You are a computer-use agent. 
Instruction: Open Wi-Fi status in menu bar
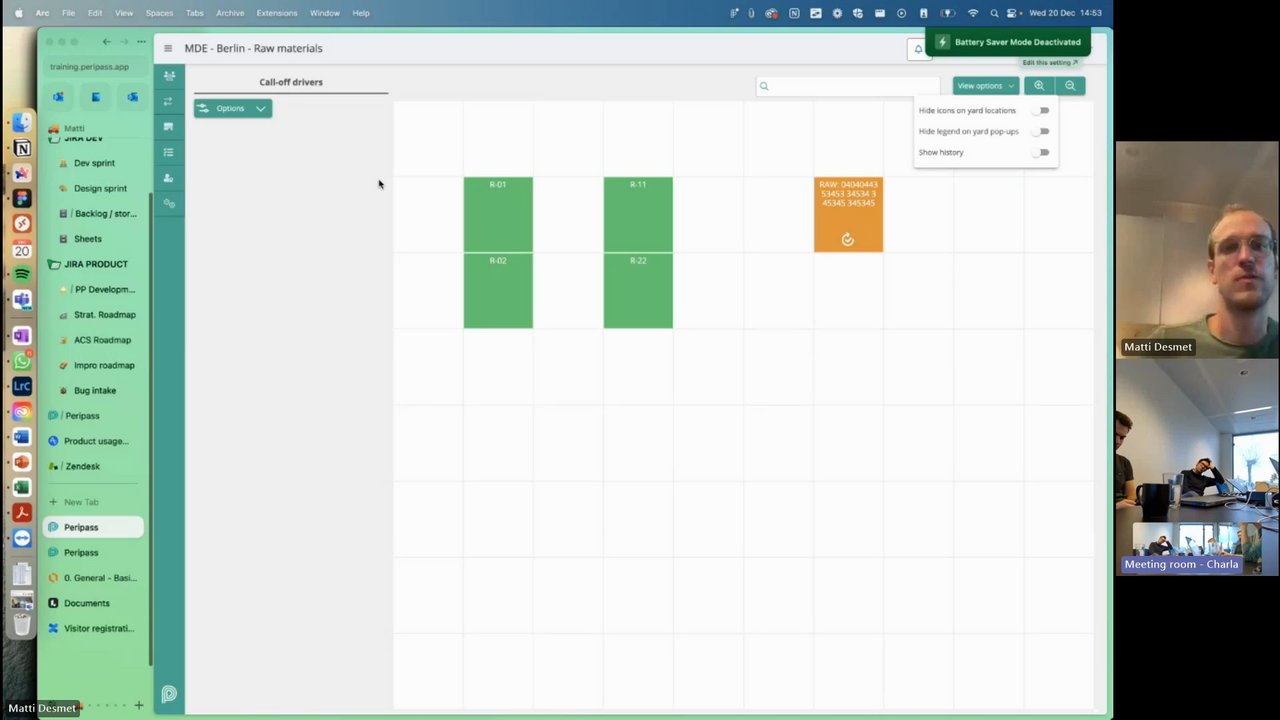point(973,13)
